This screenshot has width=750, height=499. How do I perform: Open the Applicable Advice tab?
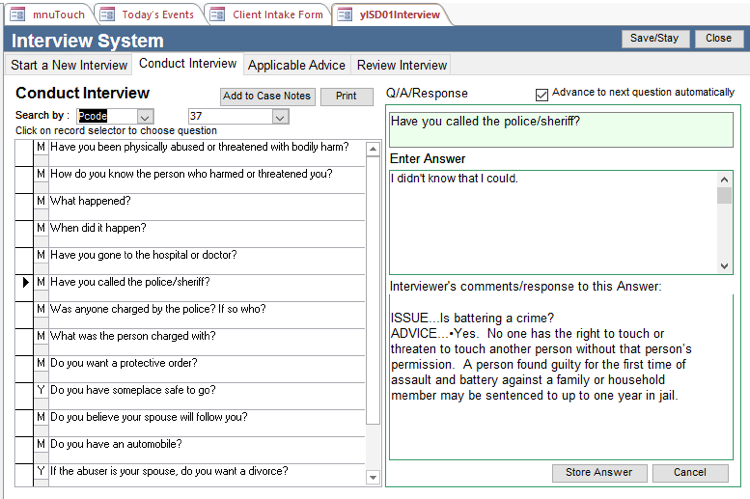point(297,65)
